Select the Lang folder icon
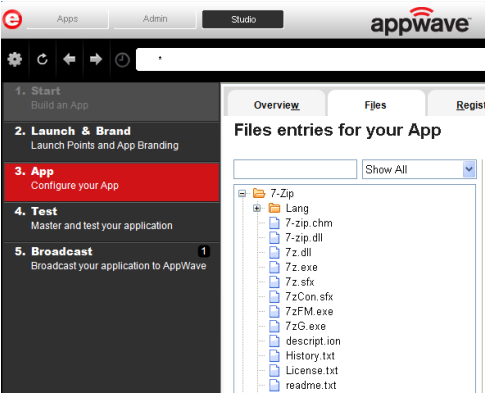Image resolution: width=490 pixels, height=393 pixels. point(274,208)
